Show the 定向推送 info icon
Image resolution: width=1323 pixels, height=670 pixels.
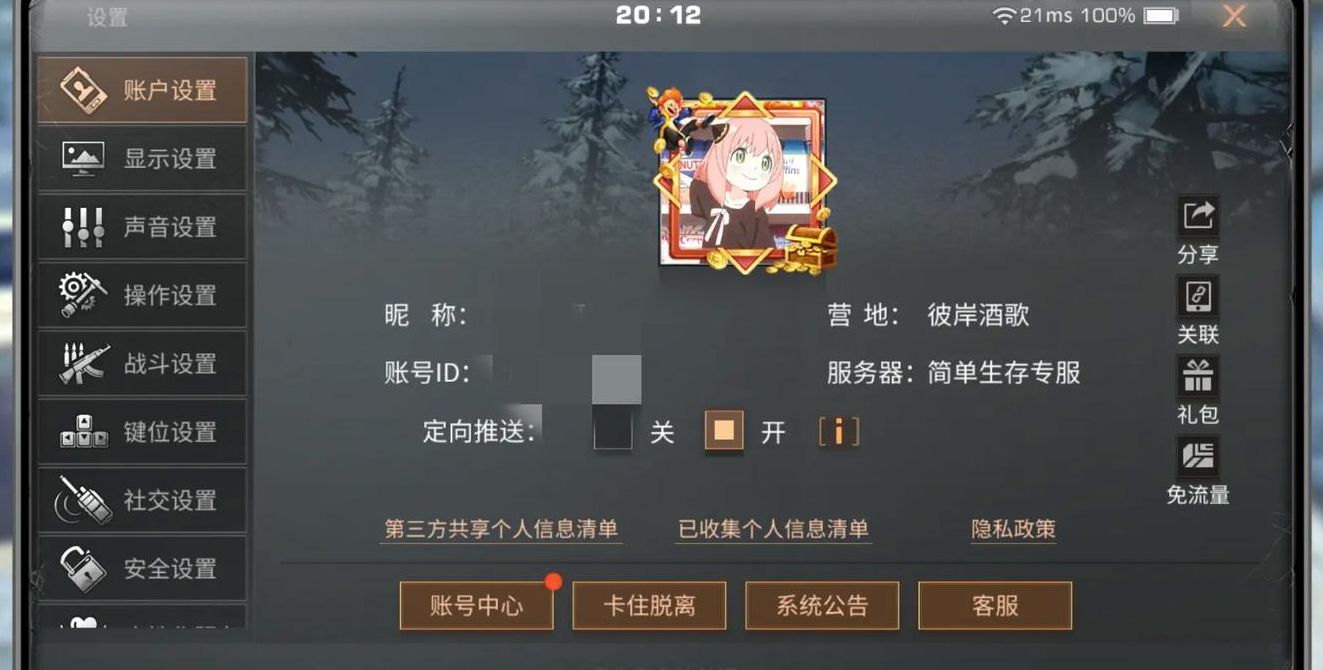tap(839, 432)
